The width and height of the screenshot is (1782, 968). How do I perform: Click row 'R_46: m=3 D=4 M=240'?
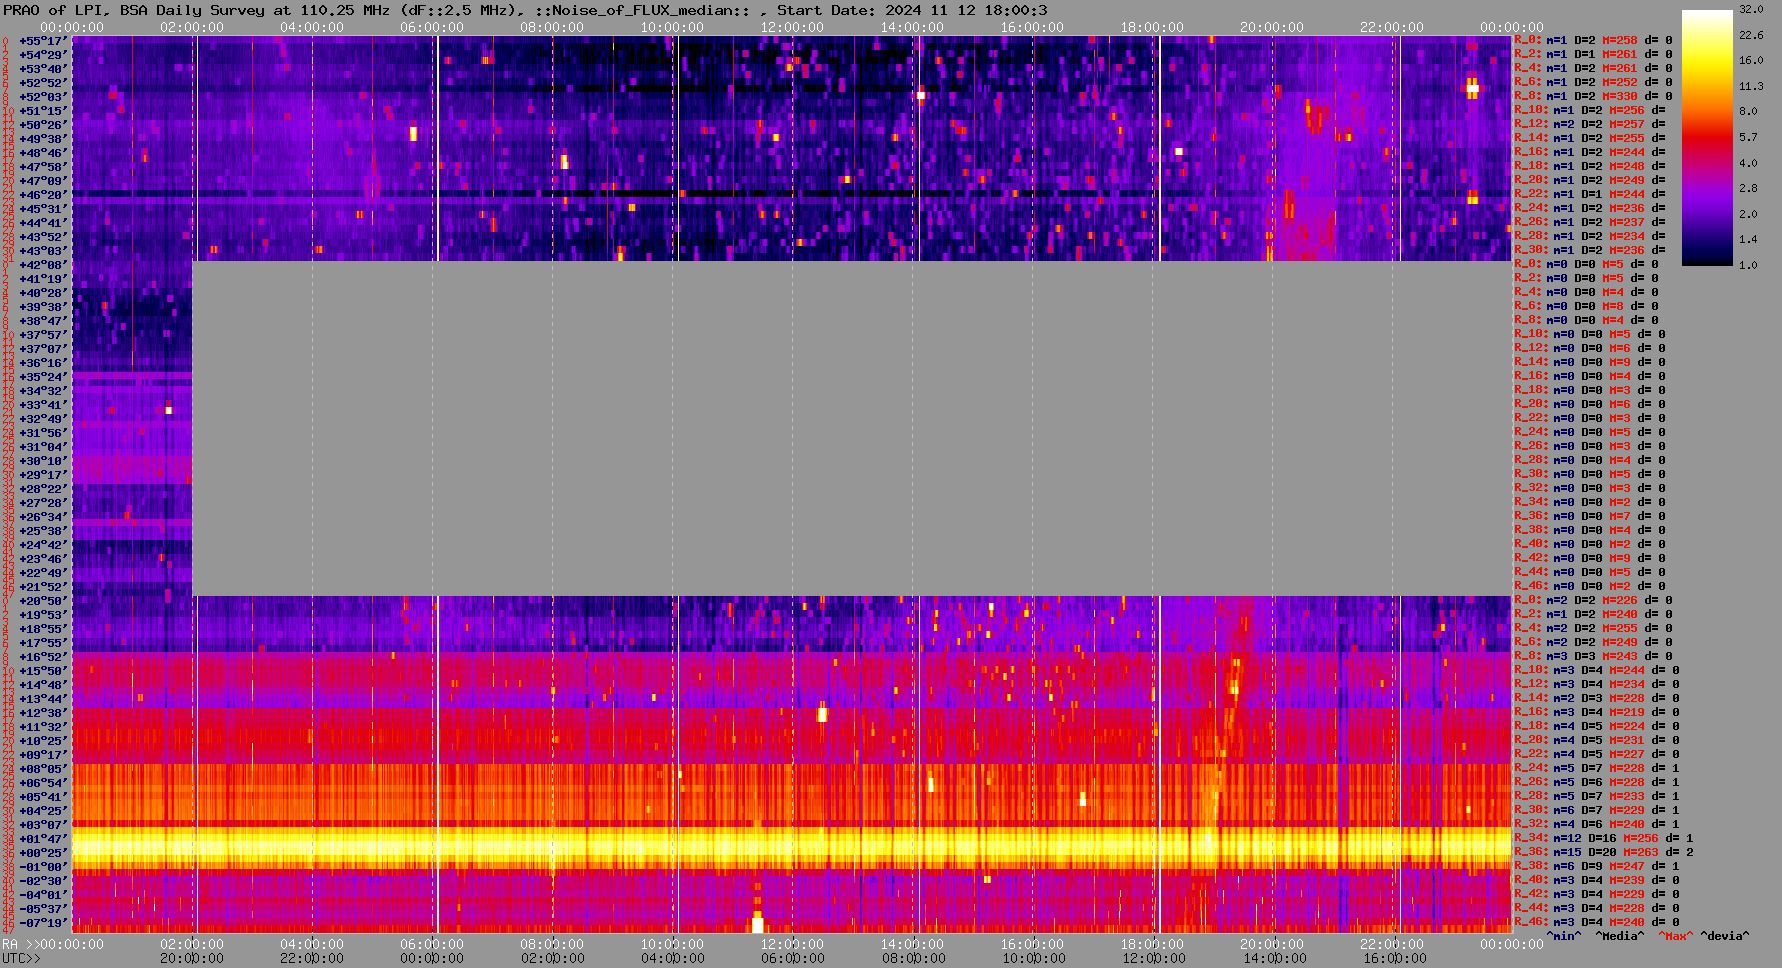tap(1597, 922)
